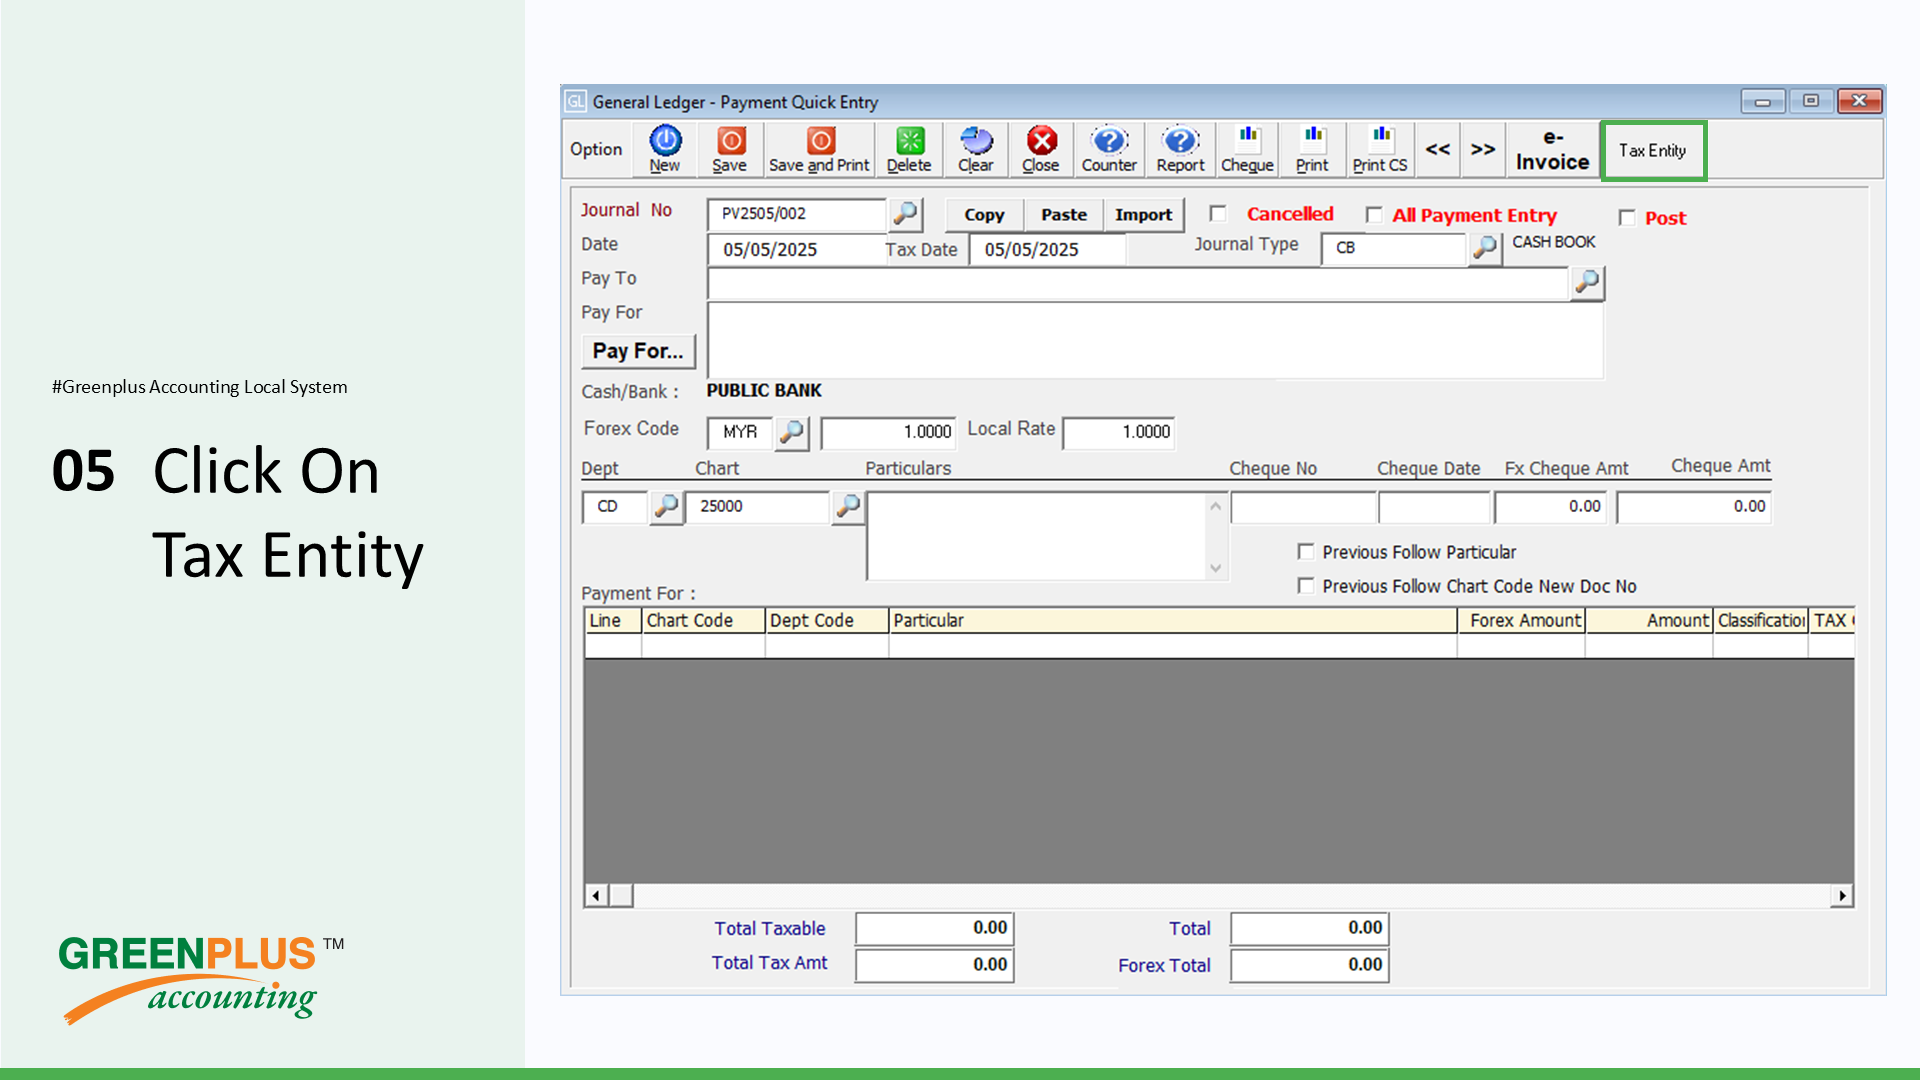Click the Chart Code column header

tap(703, 620)
